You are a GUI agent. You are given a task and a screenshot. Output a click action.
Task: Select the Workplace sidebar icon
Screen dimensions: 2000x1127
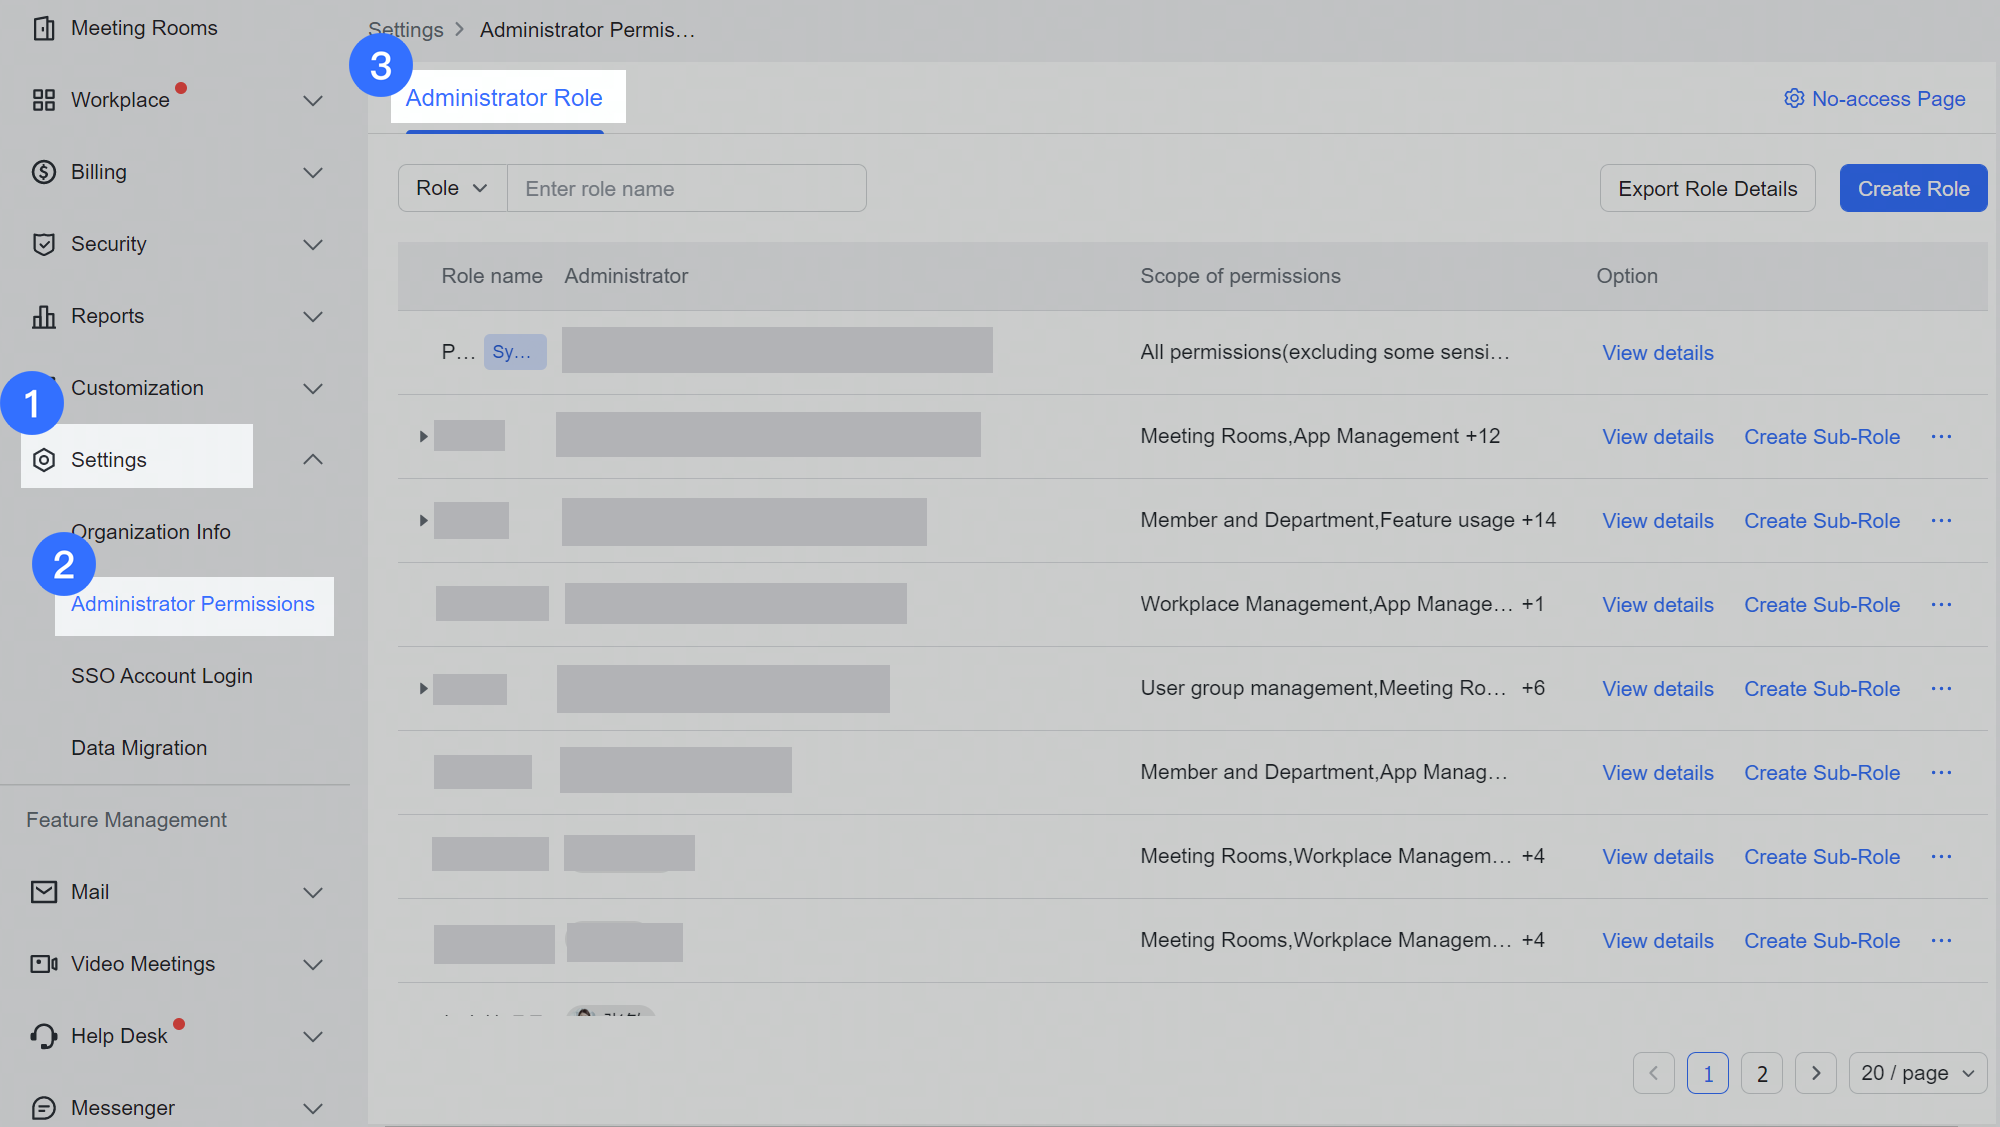tap(43, 99)
